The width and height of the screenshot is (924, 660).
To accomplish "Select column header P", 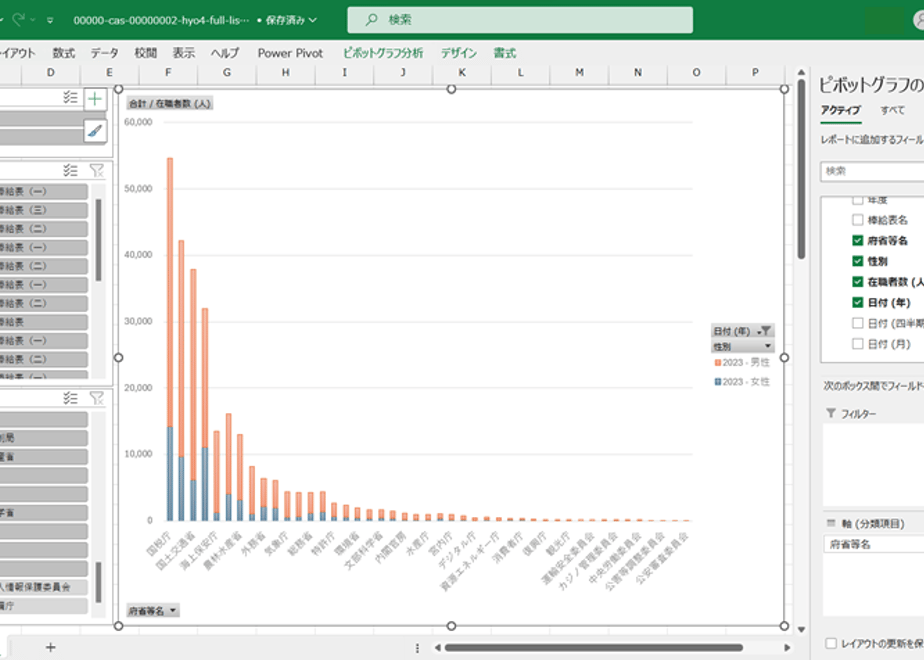I will pos(755,72).
